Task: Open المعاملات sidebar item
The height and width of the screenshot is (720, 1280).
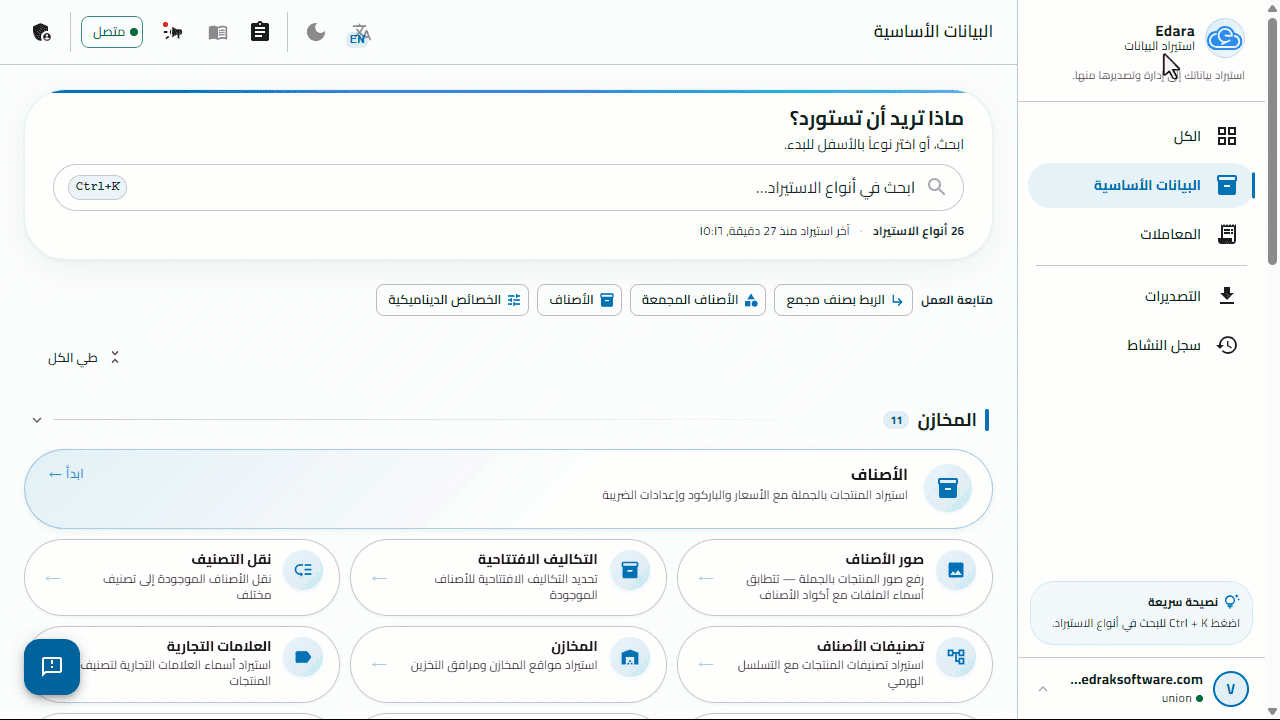Action: tap(1140, 234)
